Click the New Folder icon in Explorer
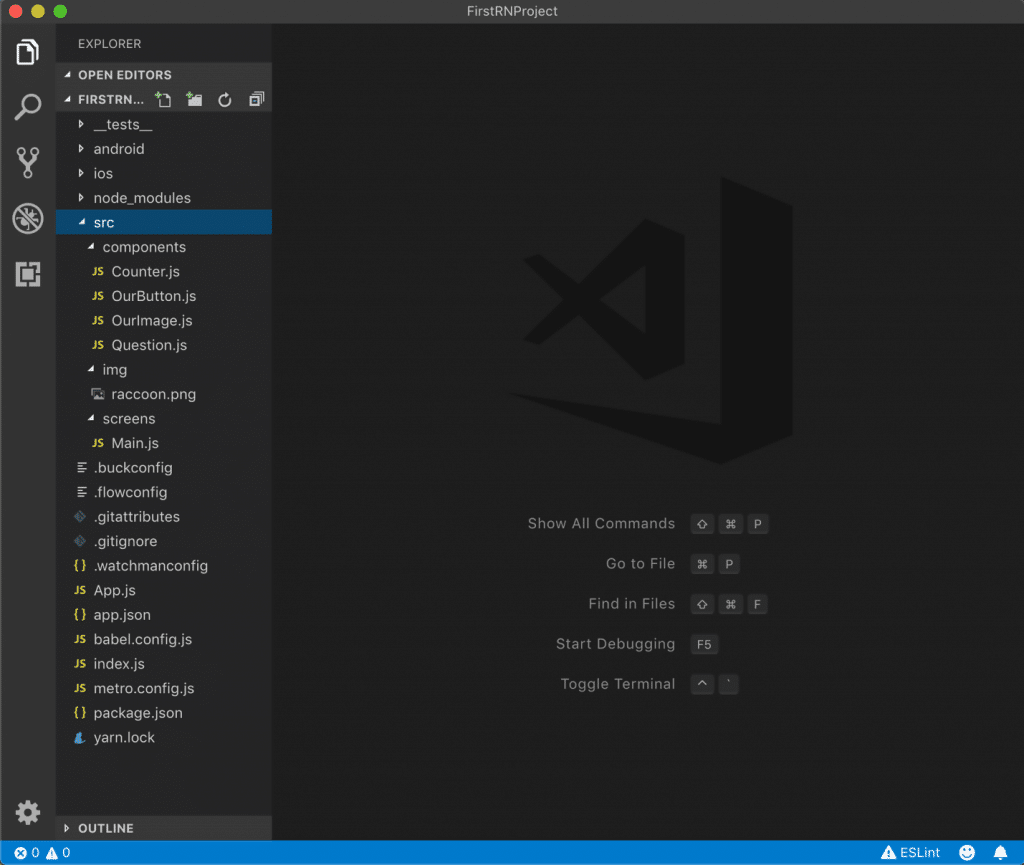The width and height of the screenshot is (1024, 865). 194,99
